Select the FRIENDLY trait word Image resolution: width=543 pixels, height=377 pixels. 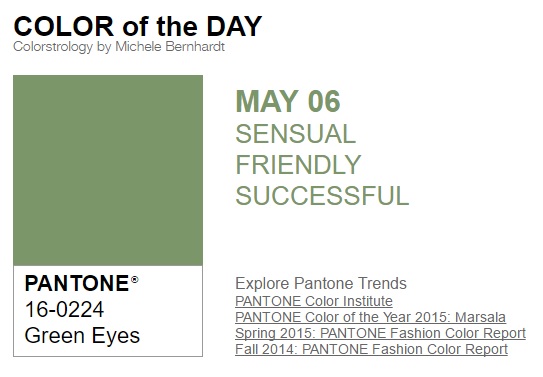[x=299, y=165]
